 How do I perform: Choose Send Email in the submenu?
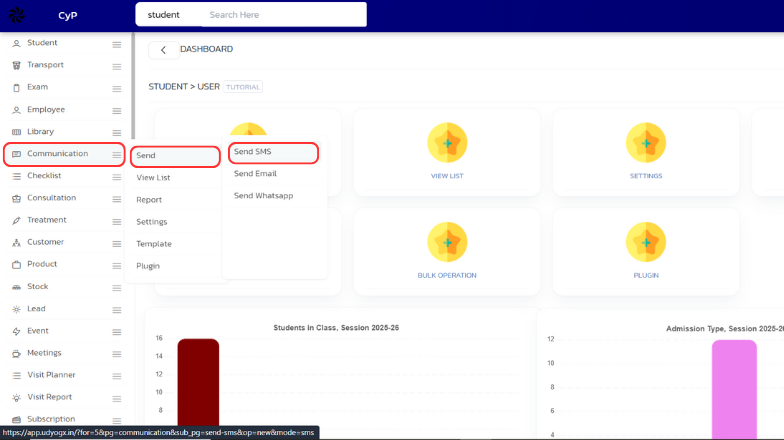(x=255, y=174)
